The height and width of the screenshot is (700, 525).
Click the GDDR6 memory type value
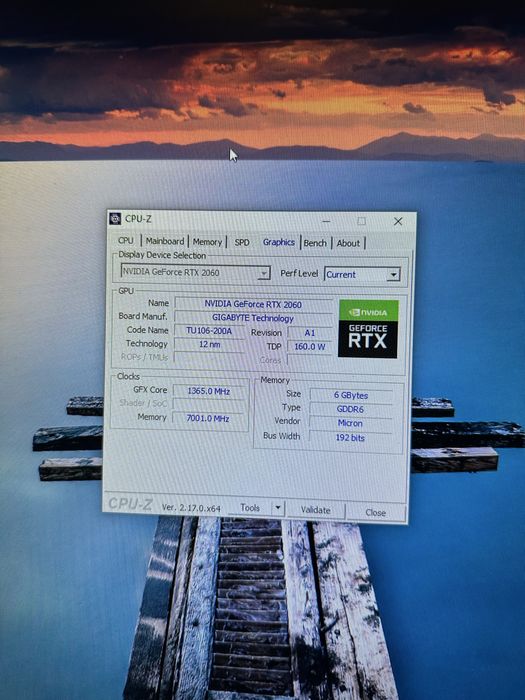pos(350,409)
